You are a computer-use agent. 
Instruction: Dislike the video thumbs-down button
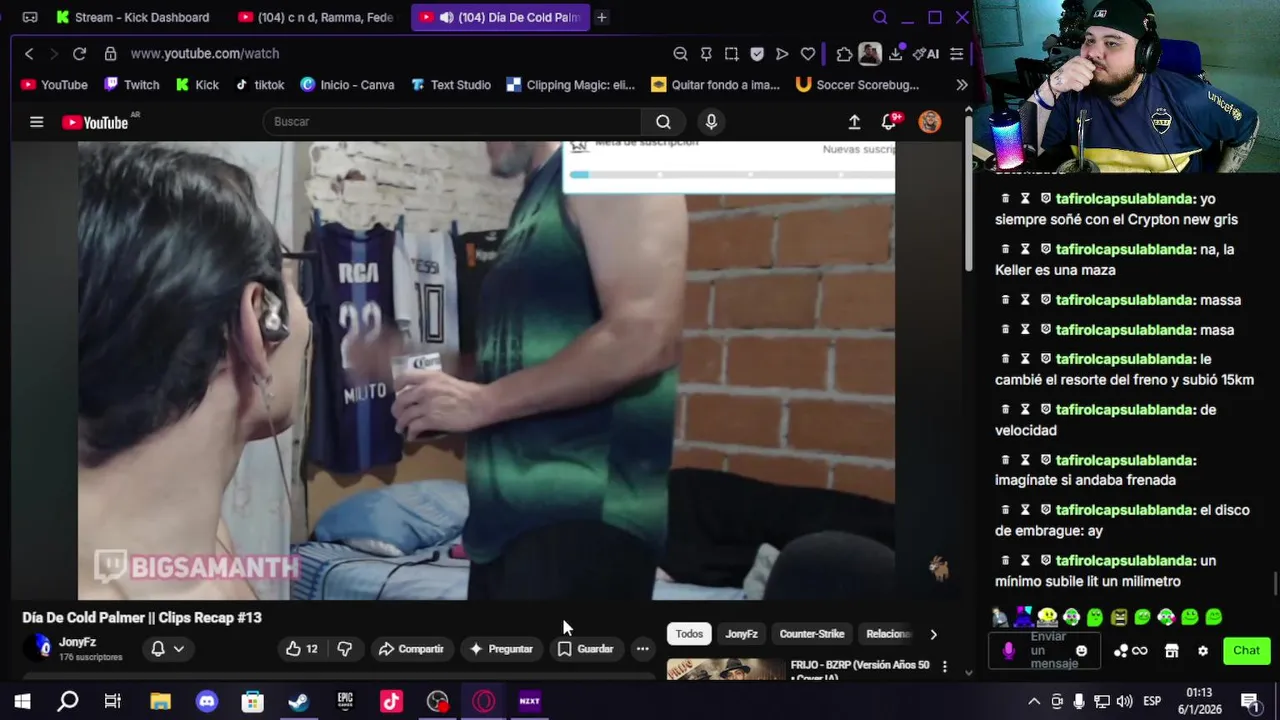tap(345, 649)
